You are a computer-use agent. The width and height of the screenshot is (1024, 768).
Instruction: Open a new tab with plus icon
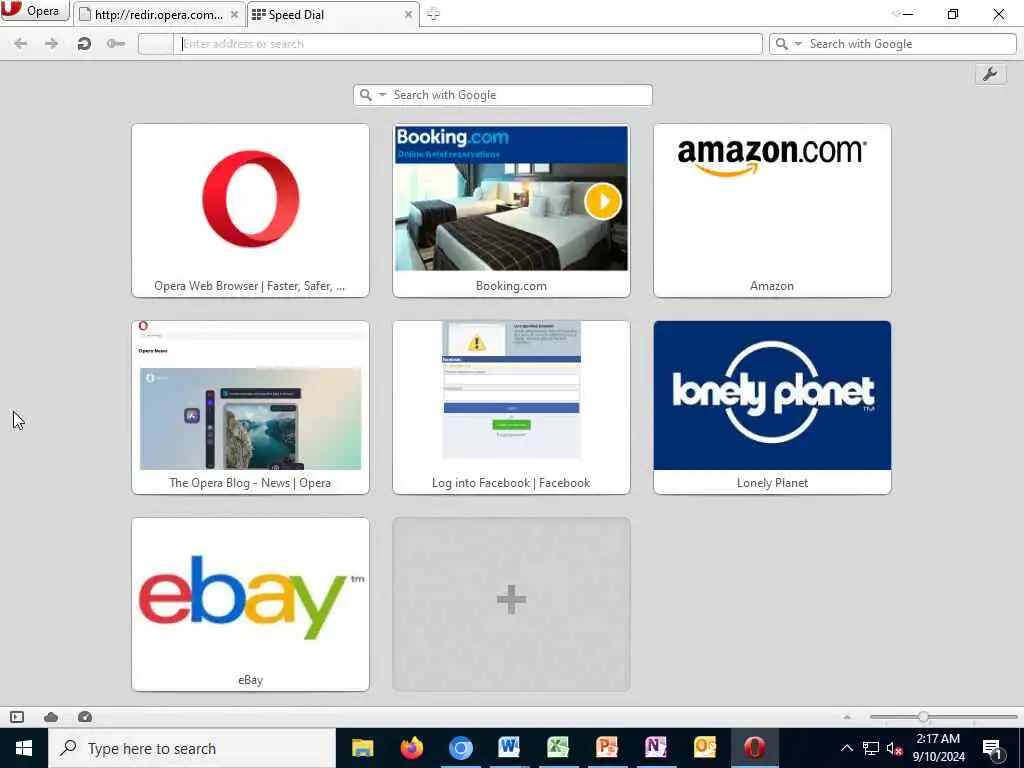click(433, 14)
